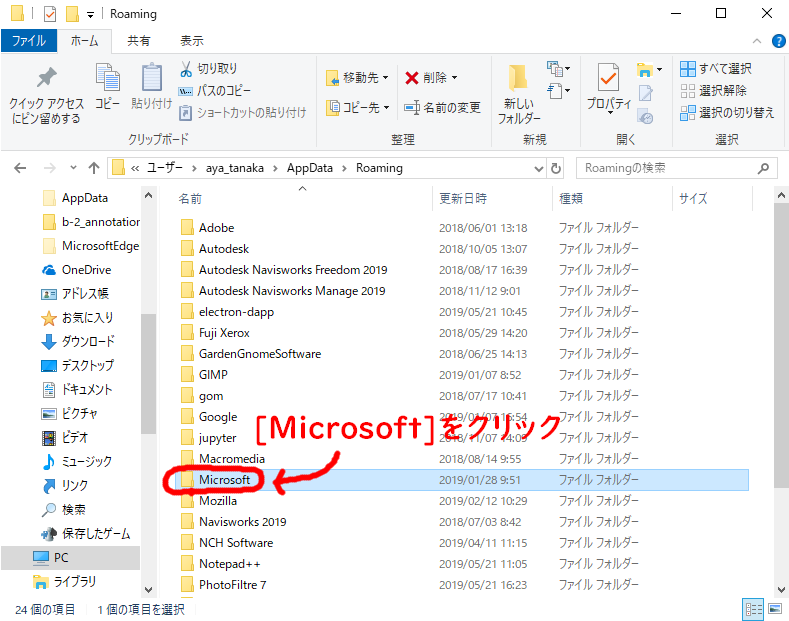Image resolution: width=789 pixels, height=621 pixels.
Task: Click Deselect (選択解除)
Action: pyautogui.click(x=713, y=91)
